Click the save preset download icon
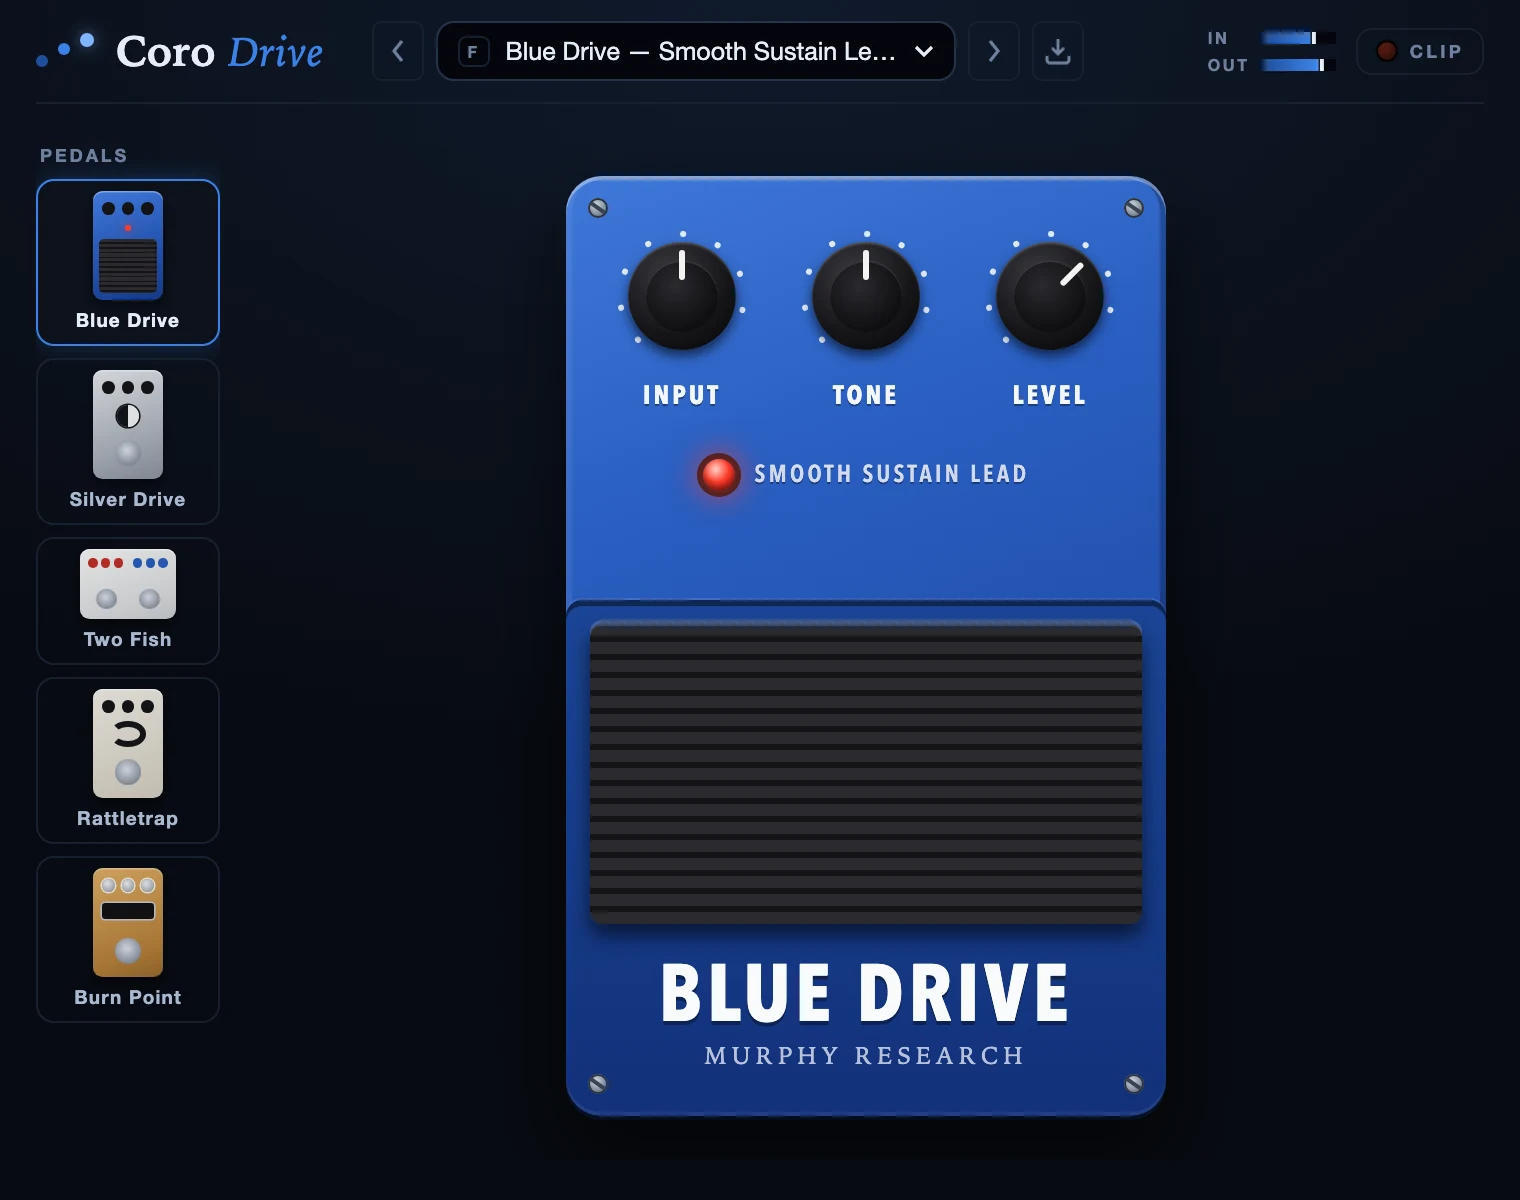 click(1058, 51)
